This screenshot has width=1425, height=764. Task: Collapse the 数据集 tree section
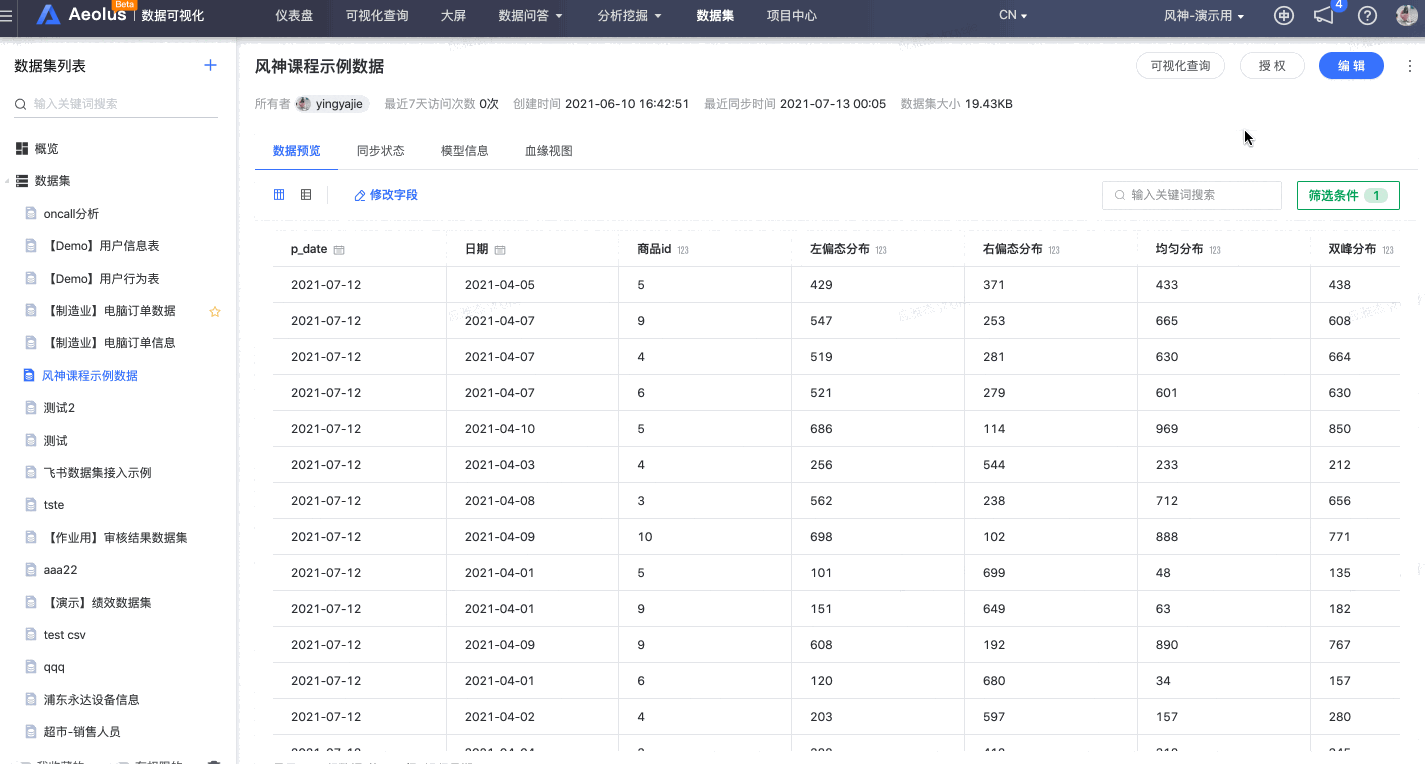[x=7, y=181]
